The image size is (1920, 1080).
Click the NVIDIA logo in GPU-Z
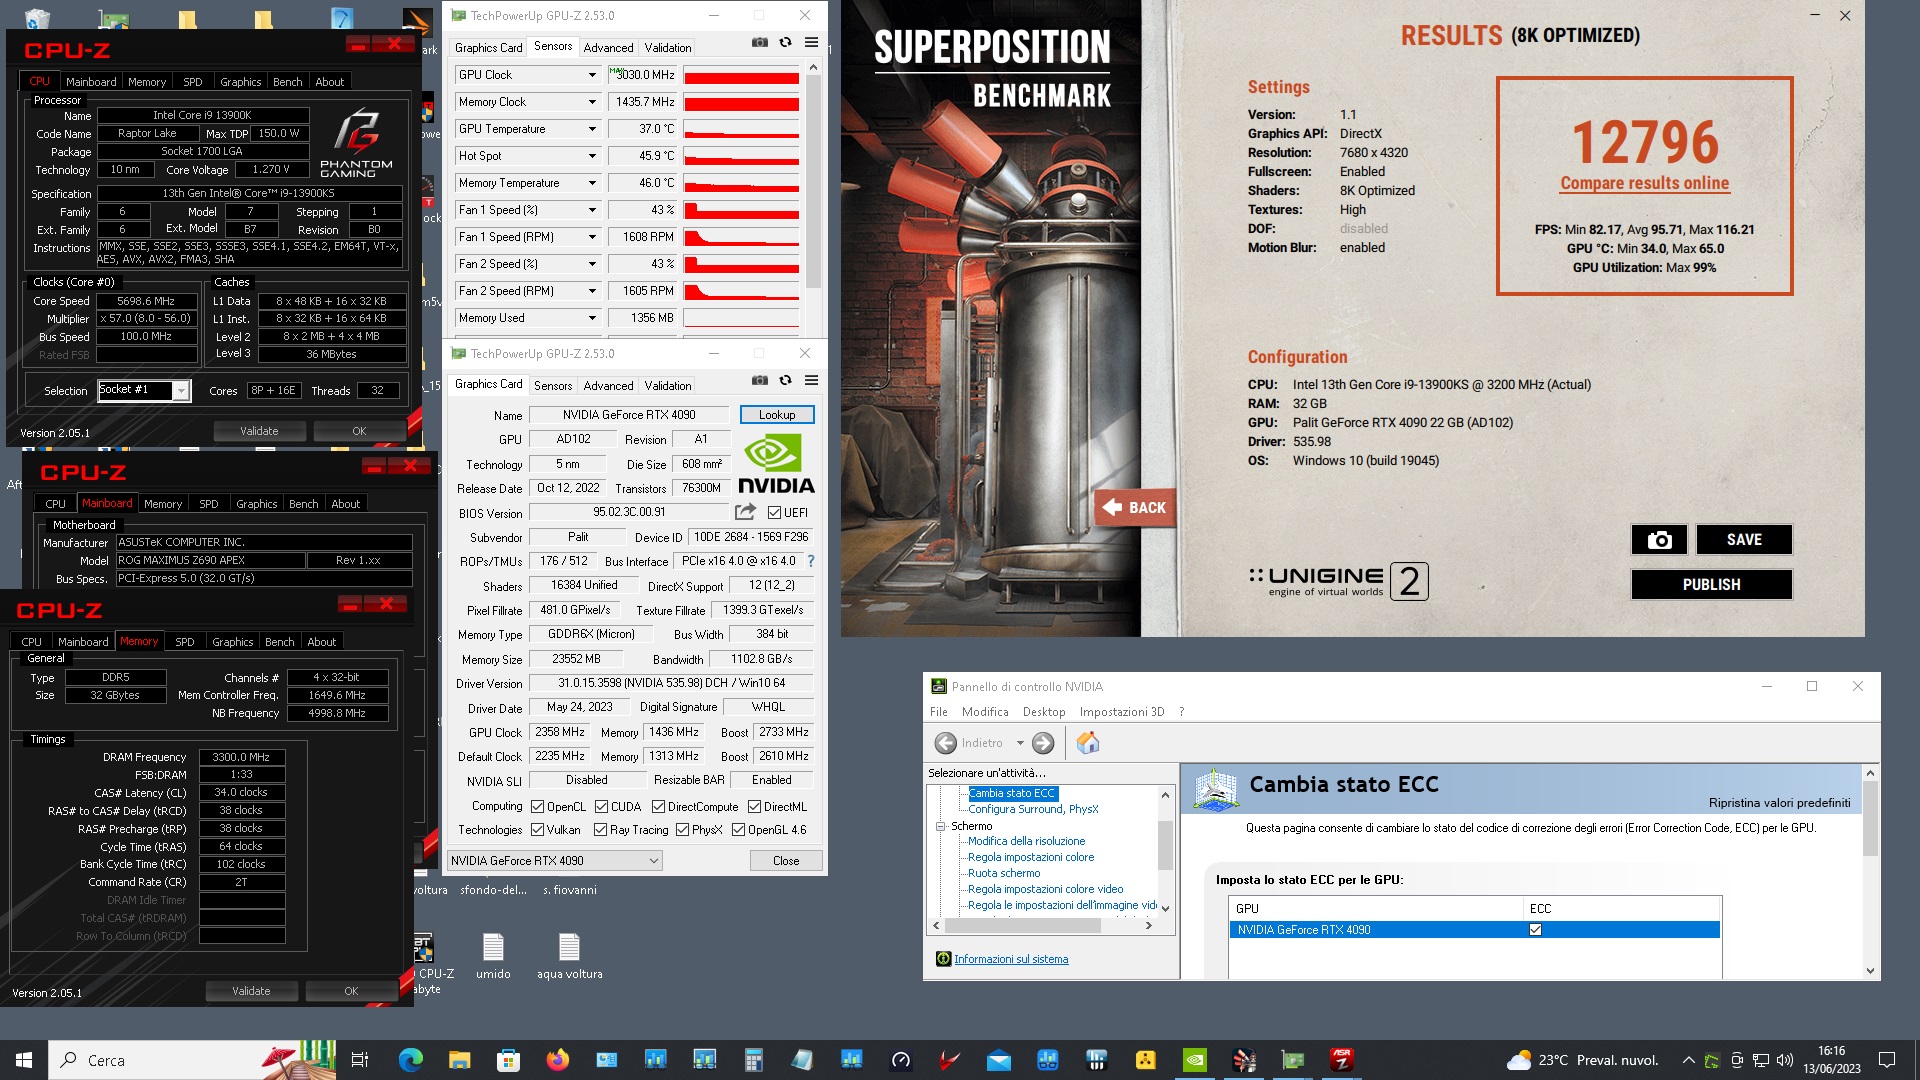tap(776, 465)
